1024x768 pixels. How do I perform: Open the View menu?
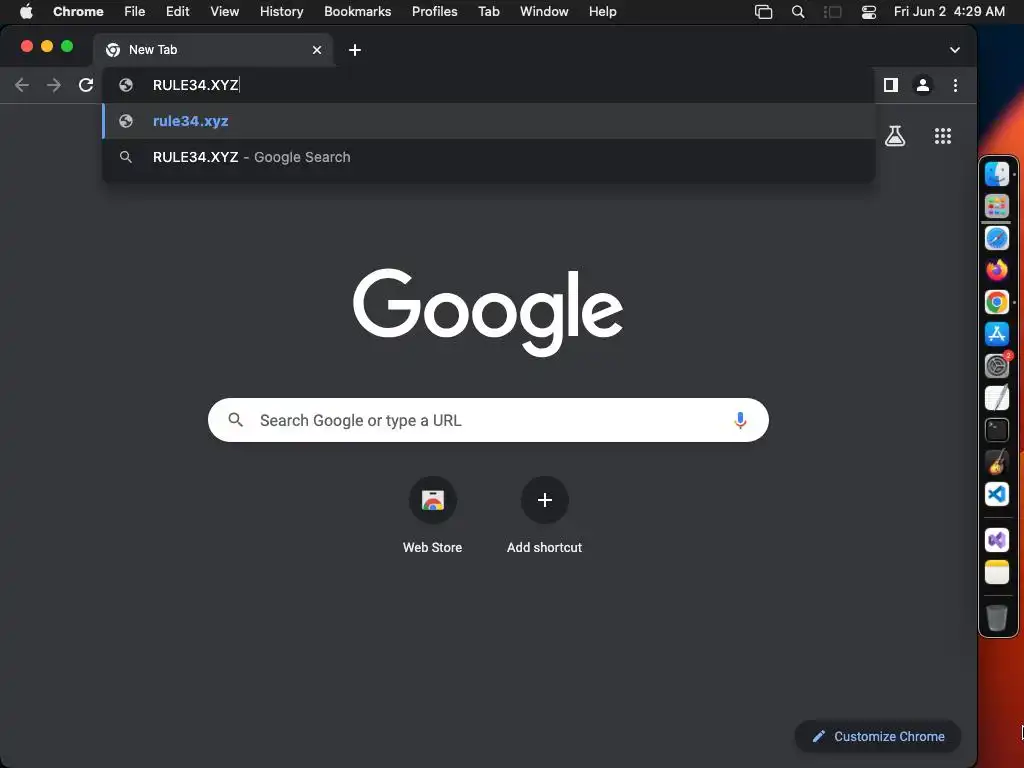[224, 11]
